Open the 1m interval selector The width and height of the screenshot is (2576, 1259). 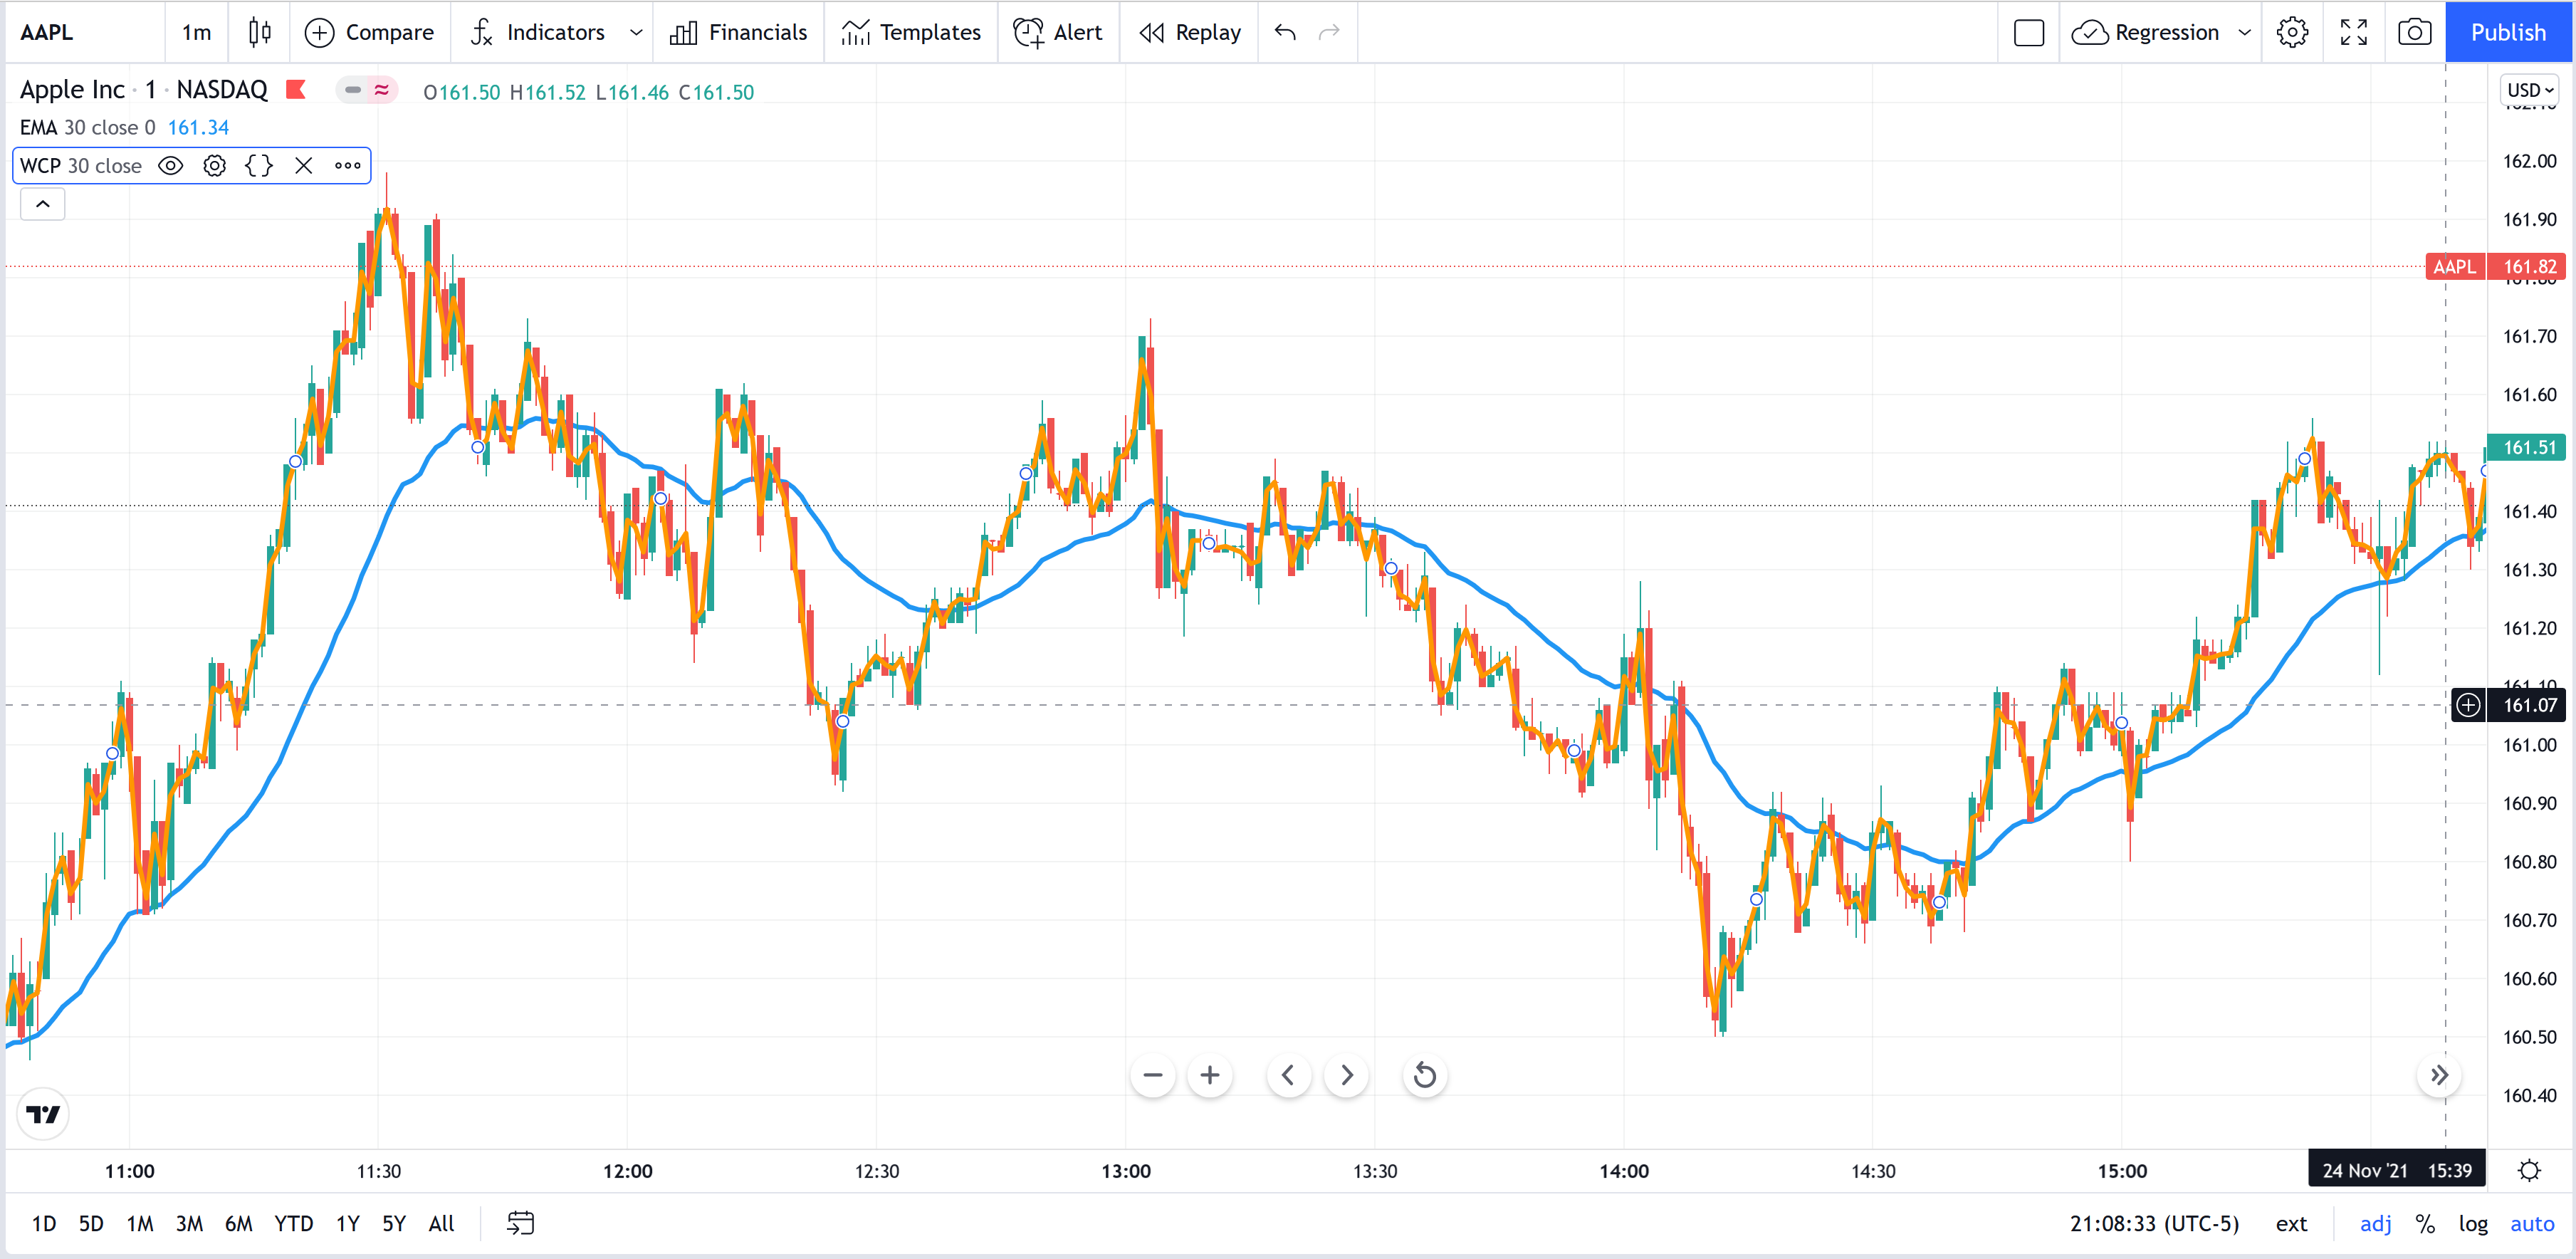pyautogui.click(x=196, y=32)
